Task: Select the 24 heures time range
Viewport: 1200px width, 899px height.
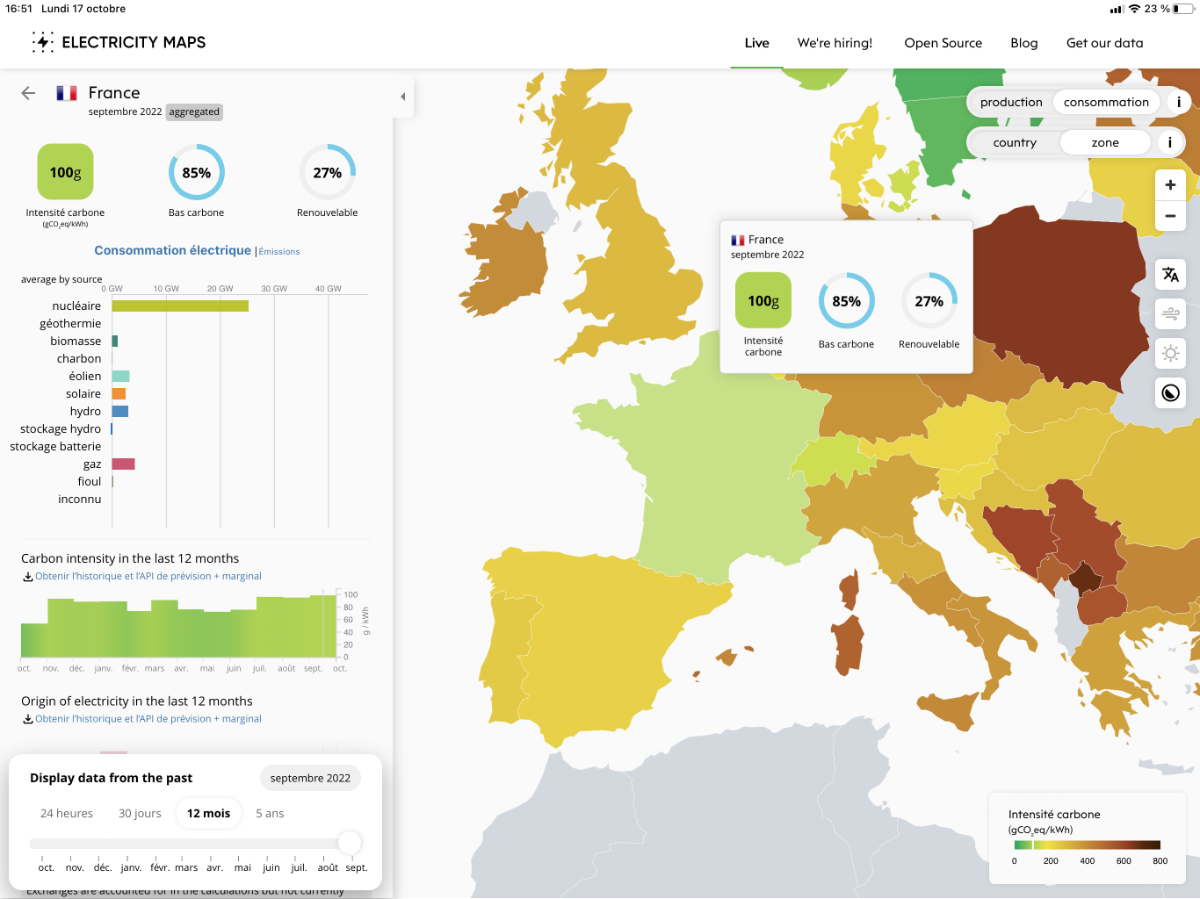Action: tap(67, 813)
